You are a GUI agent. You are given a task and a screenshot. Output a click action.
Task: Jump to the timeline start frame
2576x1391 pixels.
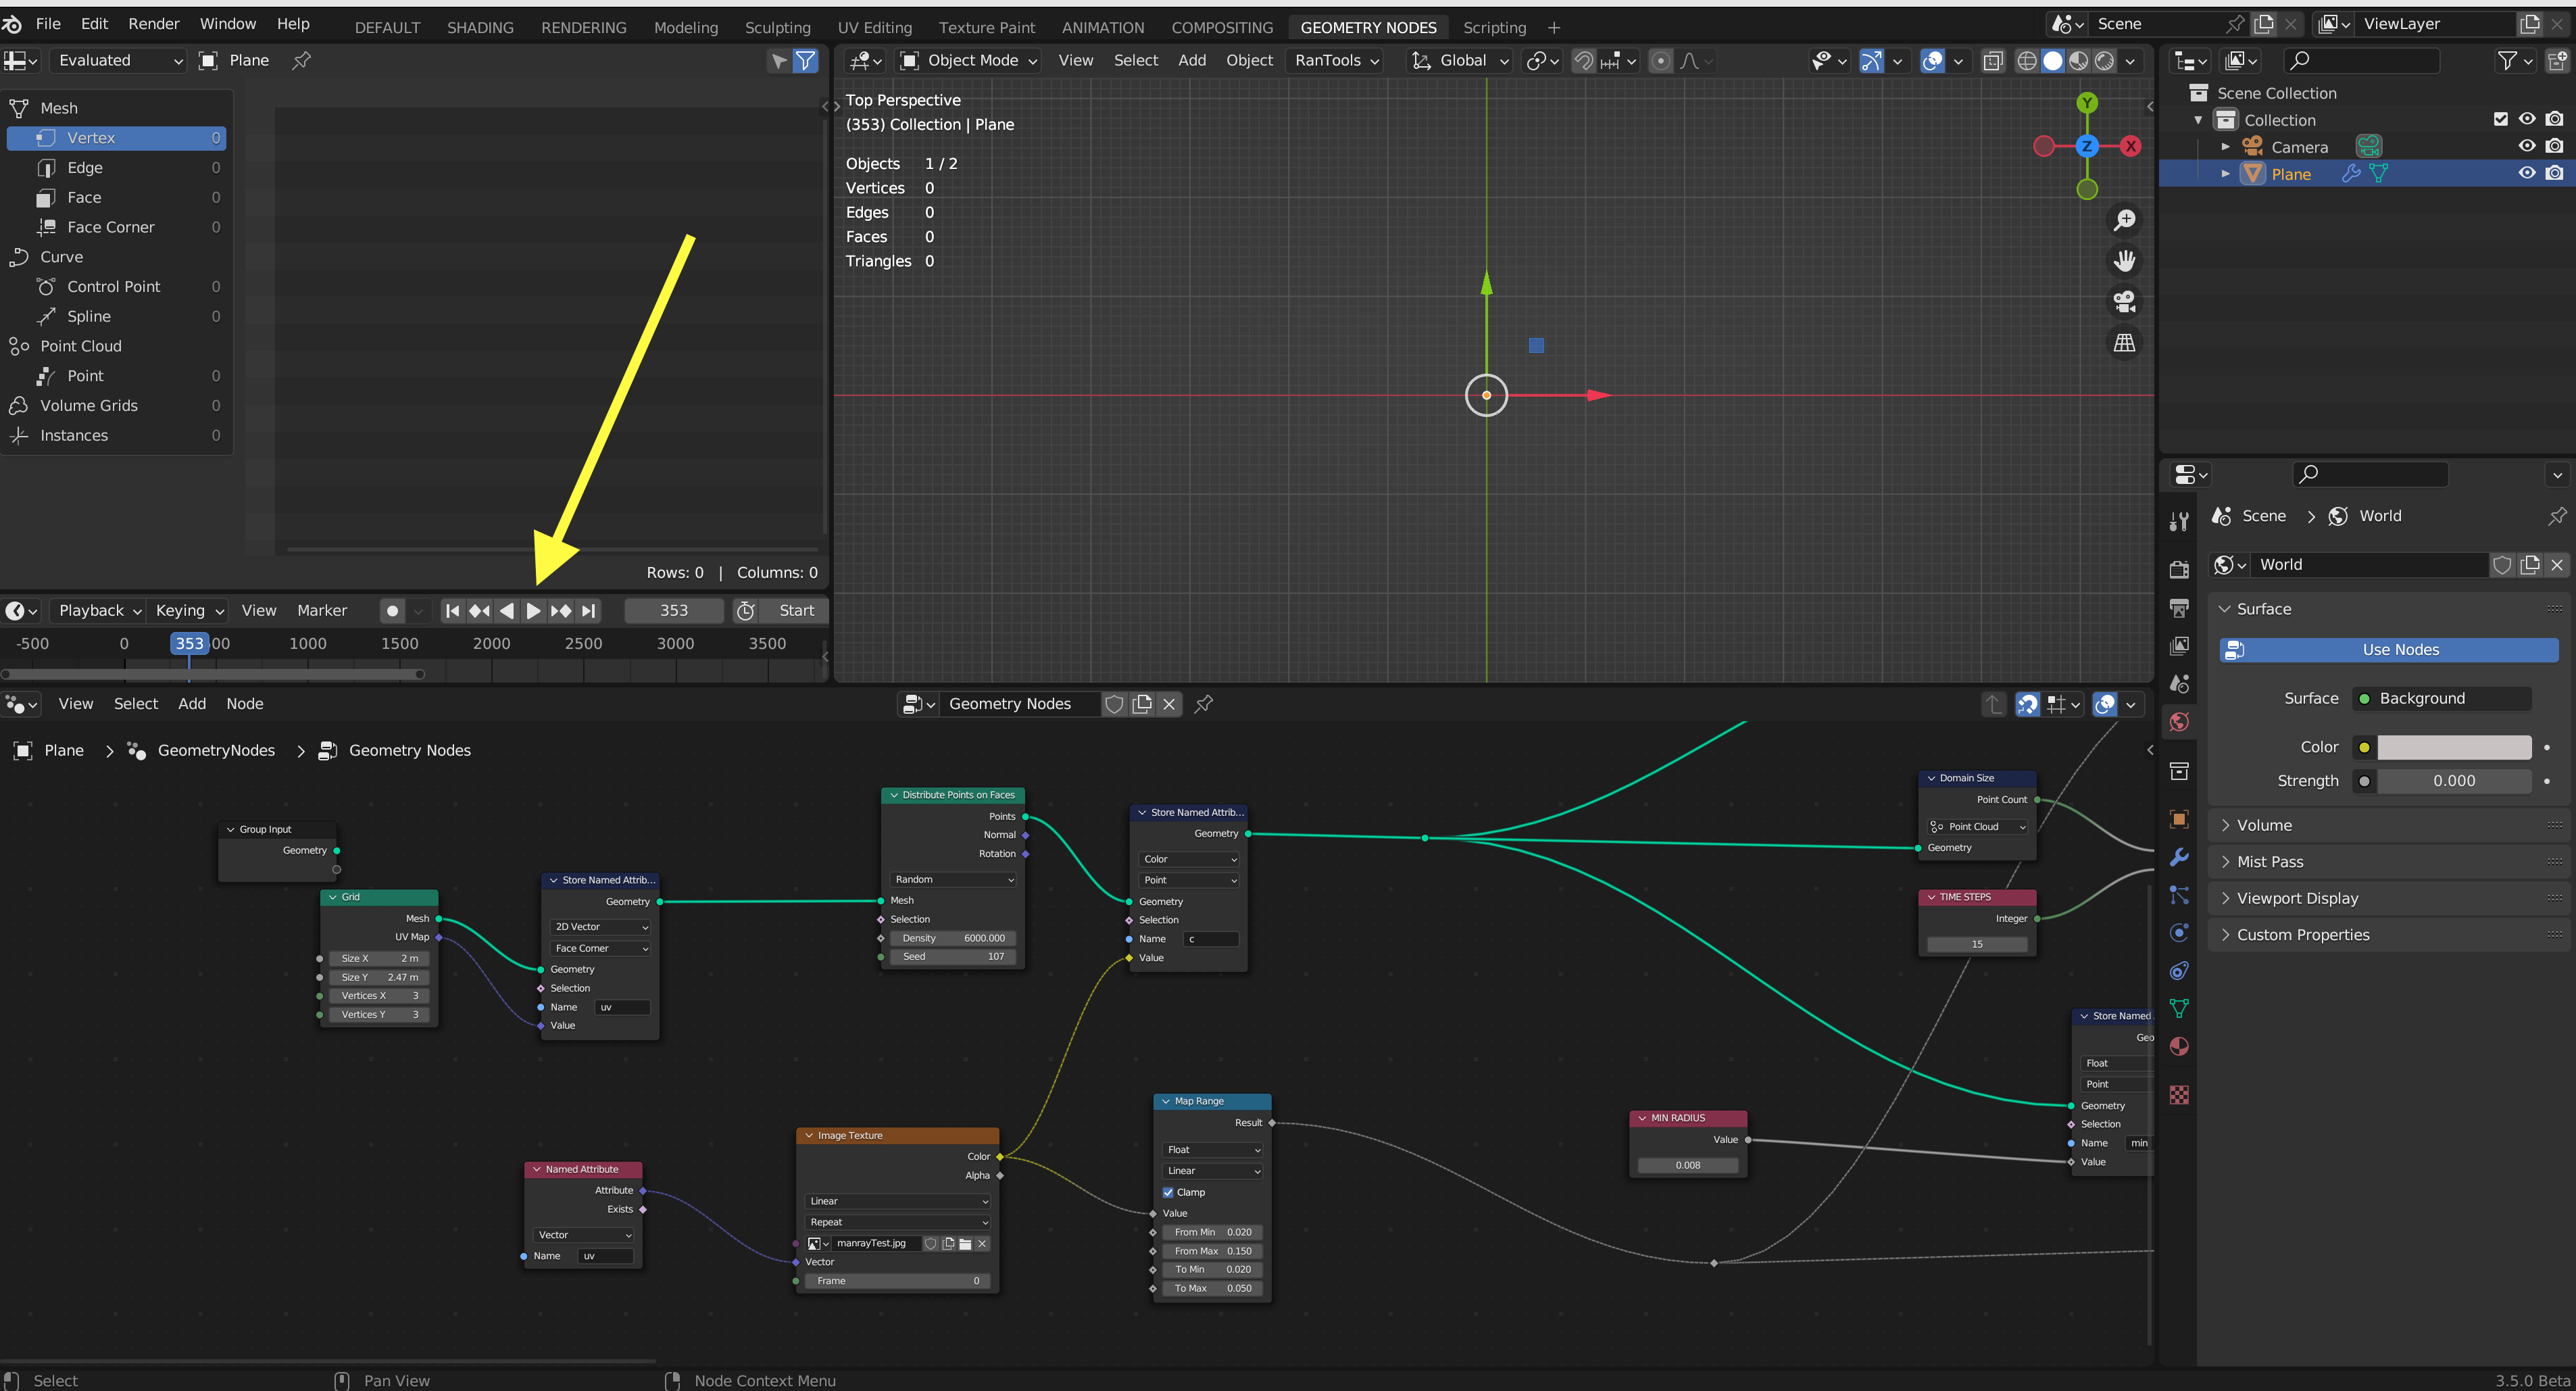click(452, 611)
